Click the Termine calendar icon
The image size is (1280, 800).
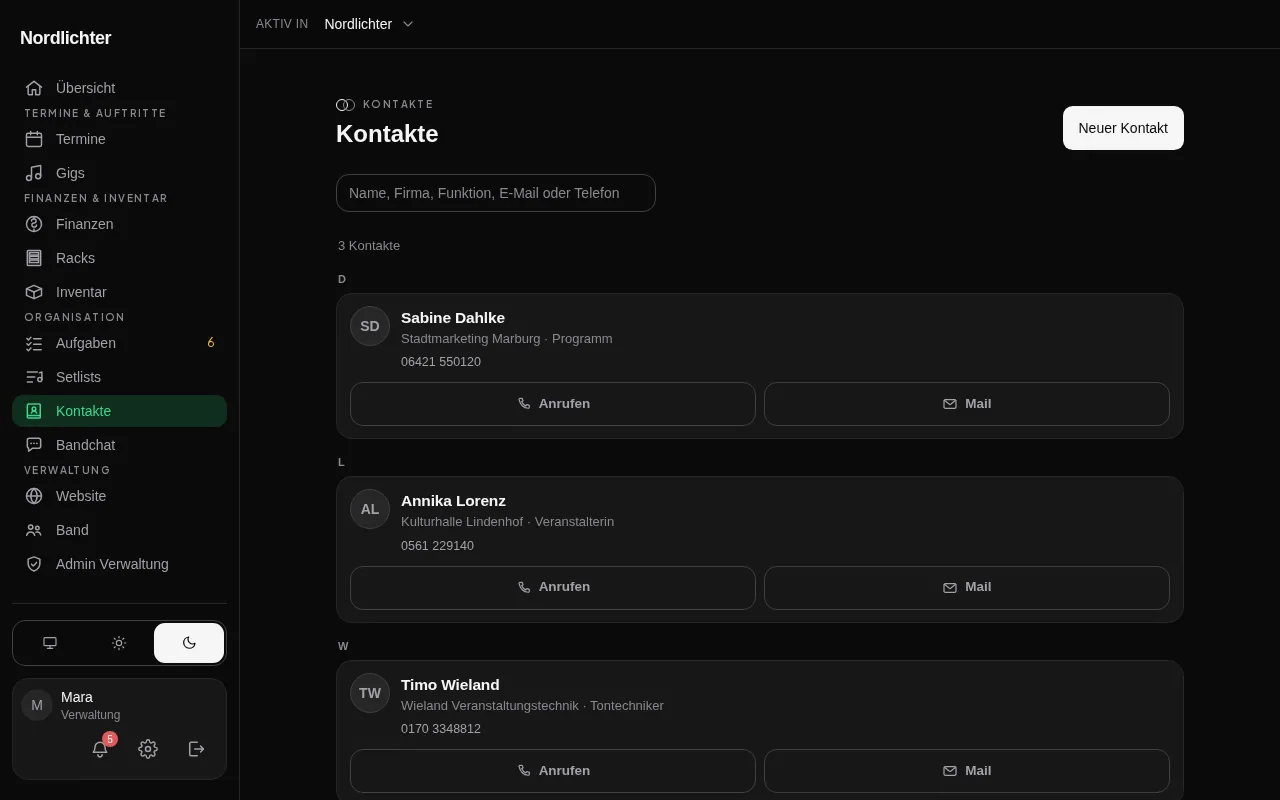tap(34, 139)
